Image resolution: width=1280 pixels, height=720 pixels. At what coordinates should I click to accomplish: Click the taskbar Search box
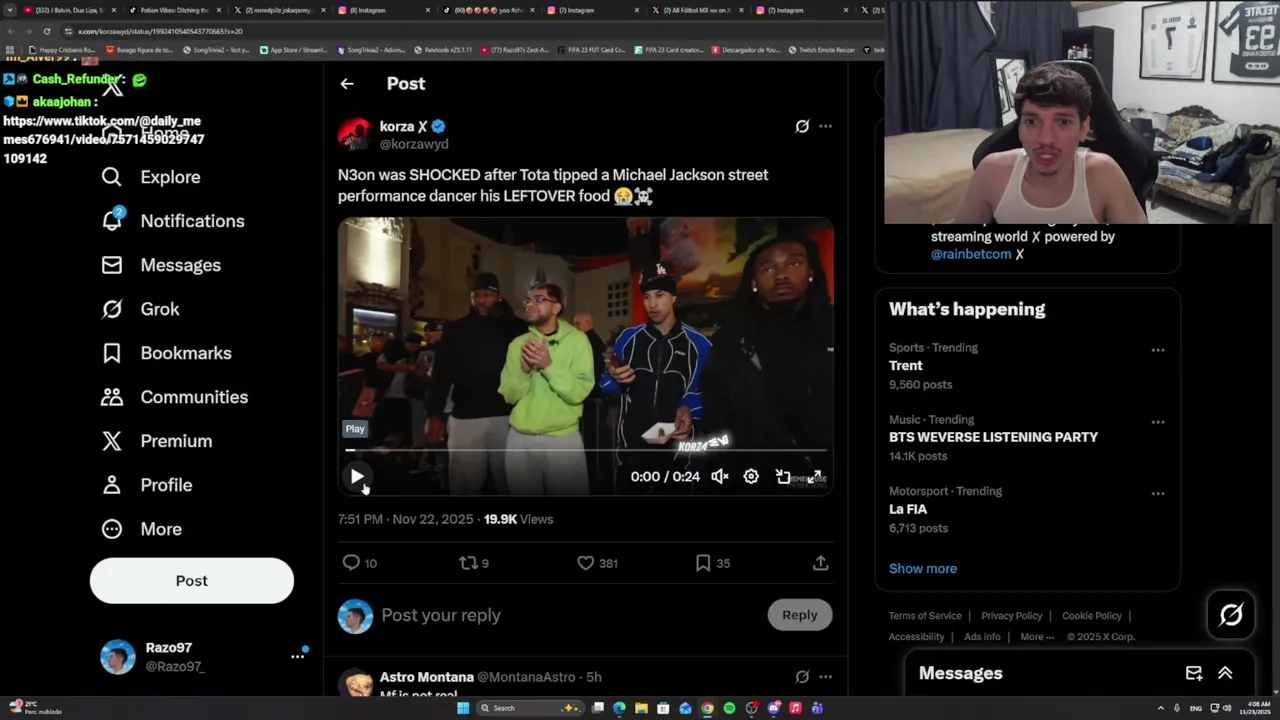530,708
